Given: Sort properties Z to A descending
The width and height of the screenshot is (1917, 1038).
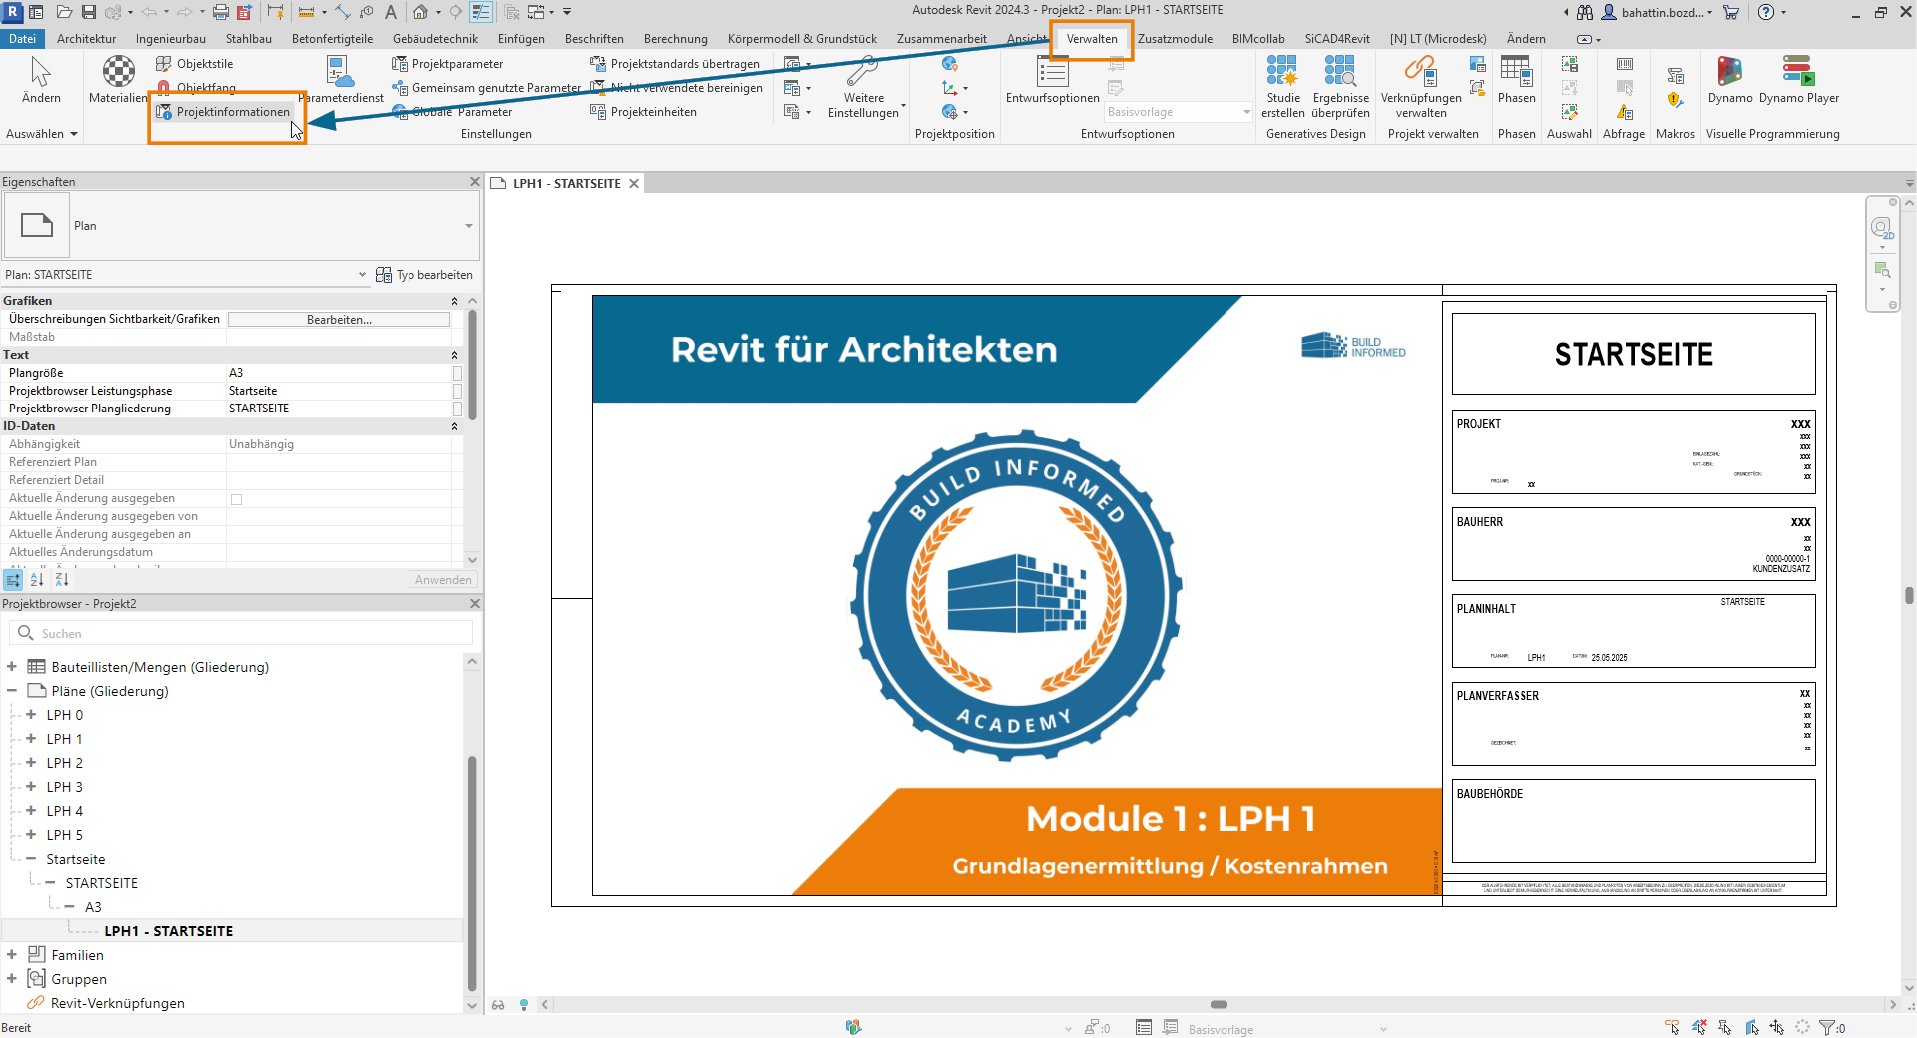Looking at the screenshot, I should (x=62, y=580).
